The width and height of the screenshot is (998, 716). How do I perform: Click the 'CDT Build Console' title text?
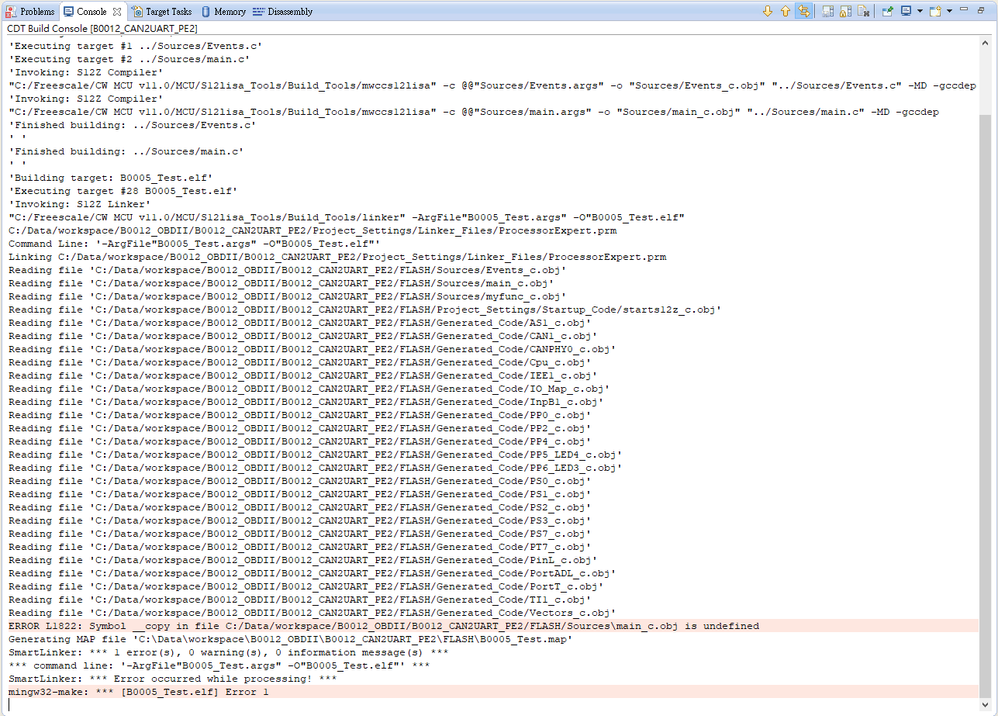pos(102,29)
